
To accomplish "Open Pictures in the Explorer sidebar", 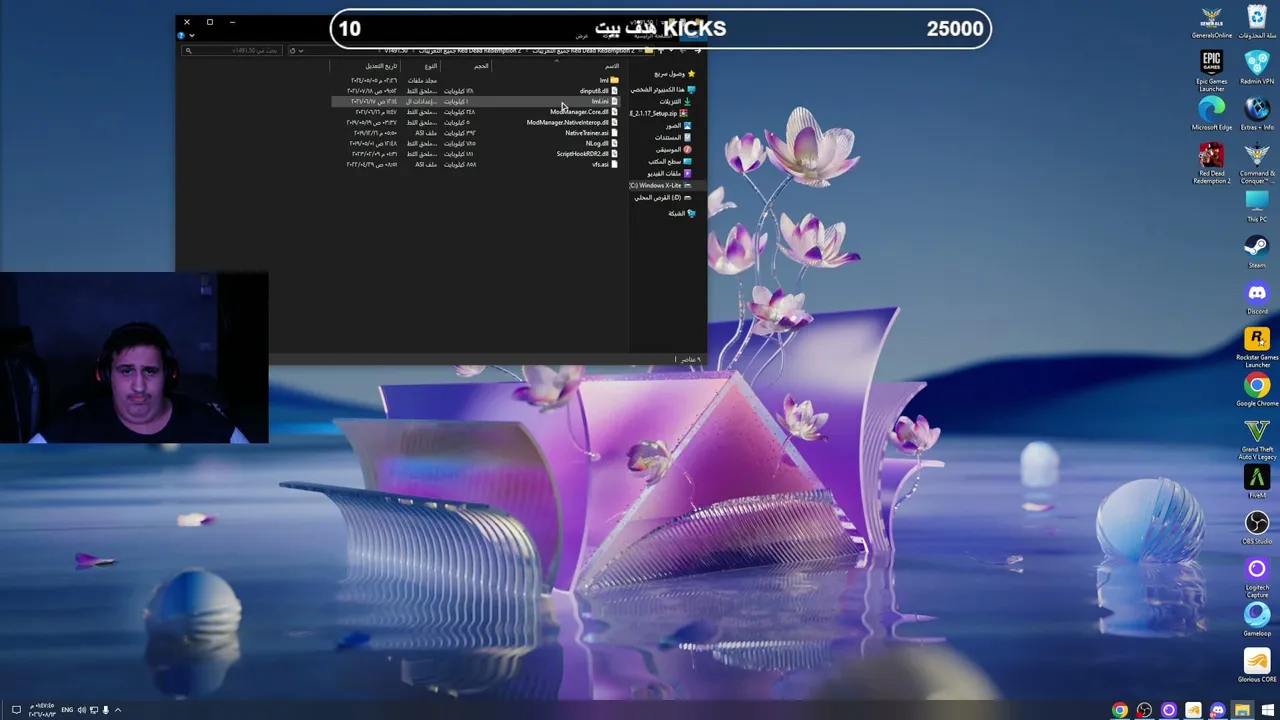I will click(x=678, y=125).
